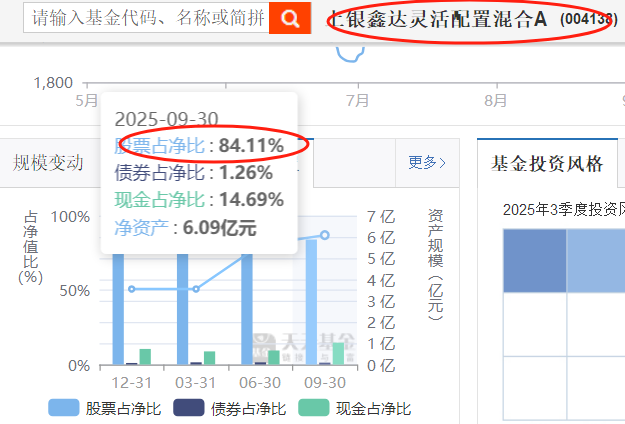
Task: Open the 规模变动 tab
Action: tap(48, 163)
